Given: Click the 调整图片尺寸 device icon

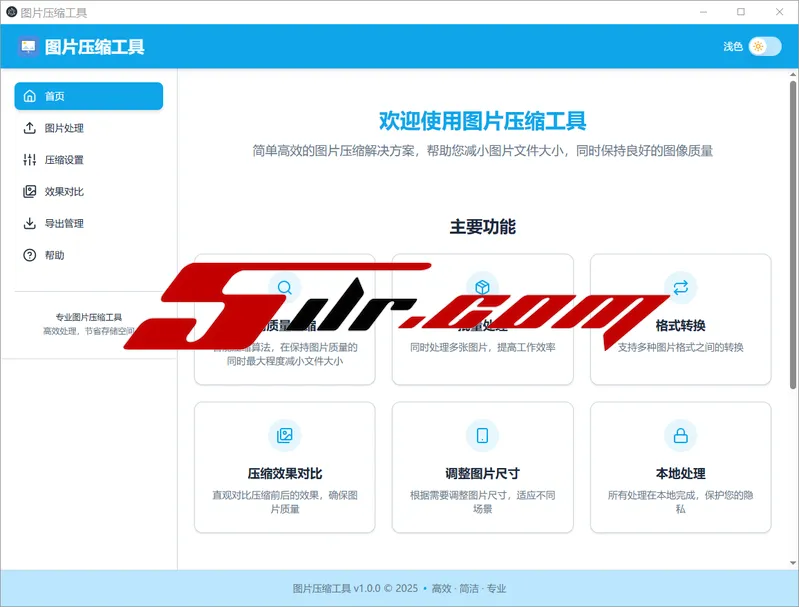Looking at the screenshot, I should click(x=482, y=435).
